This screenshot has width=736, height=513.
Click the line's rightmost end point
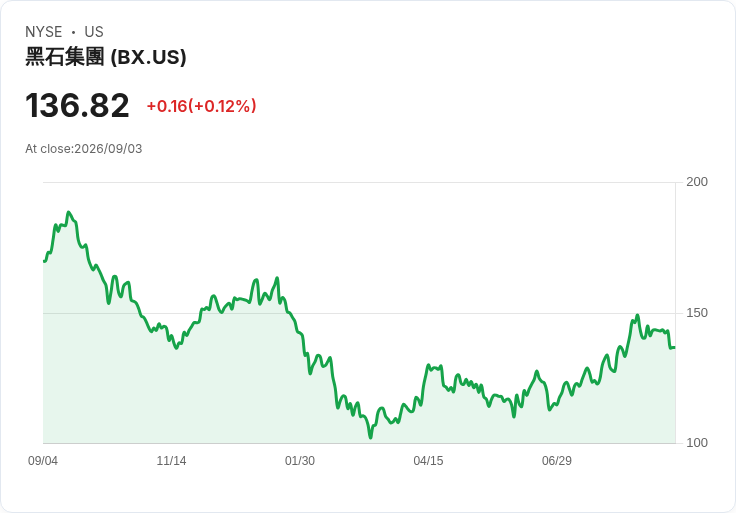tap(675, 347)
